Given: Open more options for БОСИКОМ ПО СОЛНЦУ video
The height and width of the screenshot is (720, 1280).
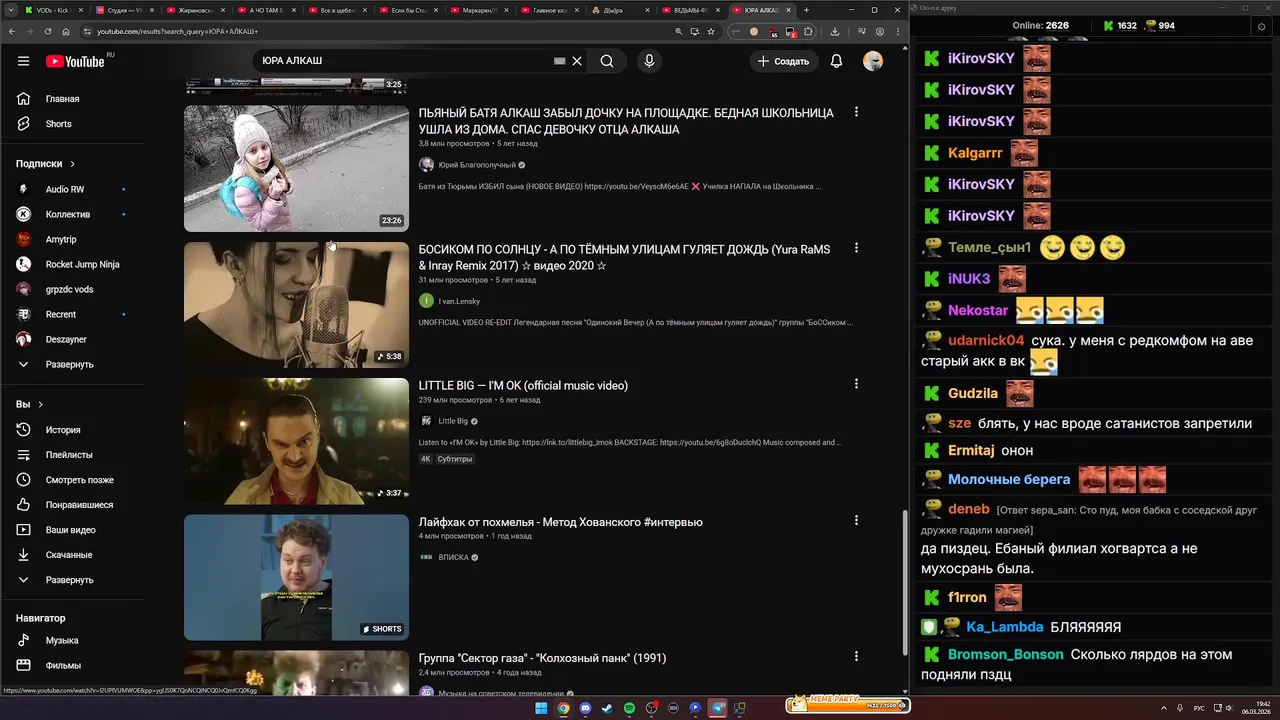Looking at the screenshot, I should (856, 248).
